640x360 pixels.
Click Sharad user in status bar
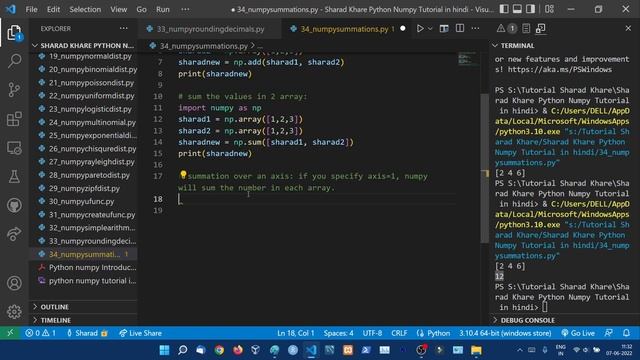87,333
